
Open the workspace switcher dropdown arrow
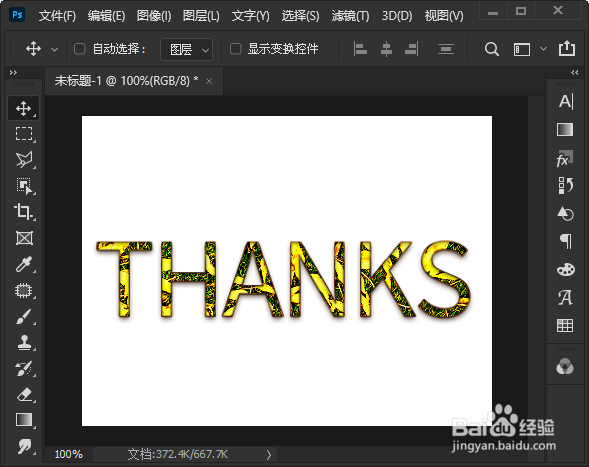tap(543, 49)
